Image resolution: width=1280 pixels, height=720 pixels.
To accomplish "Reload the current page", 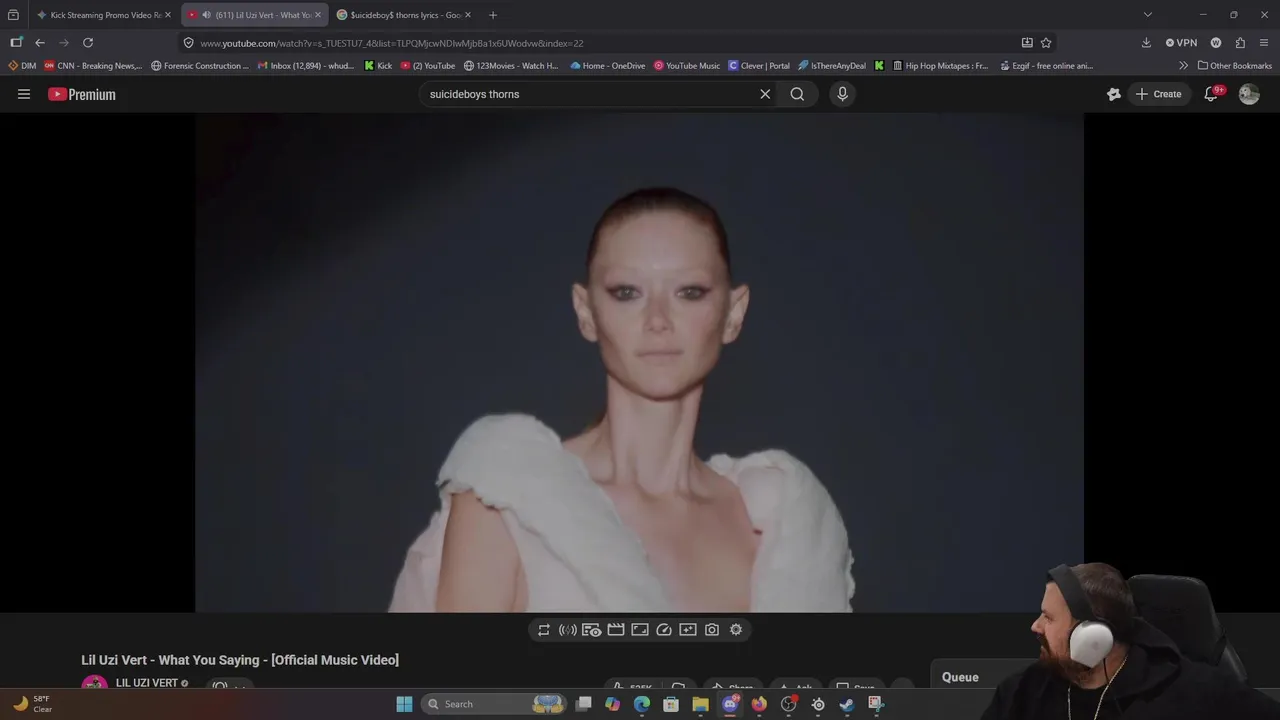I will pyautogui.click(x=88, y=43).
